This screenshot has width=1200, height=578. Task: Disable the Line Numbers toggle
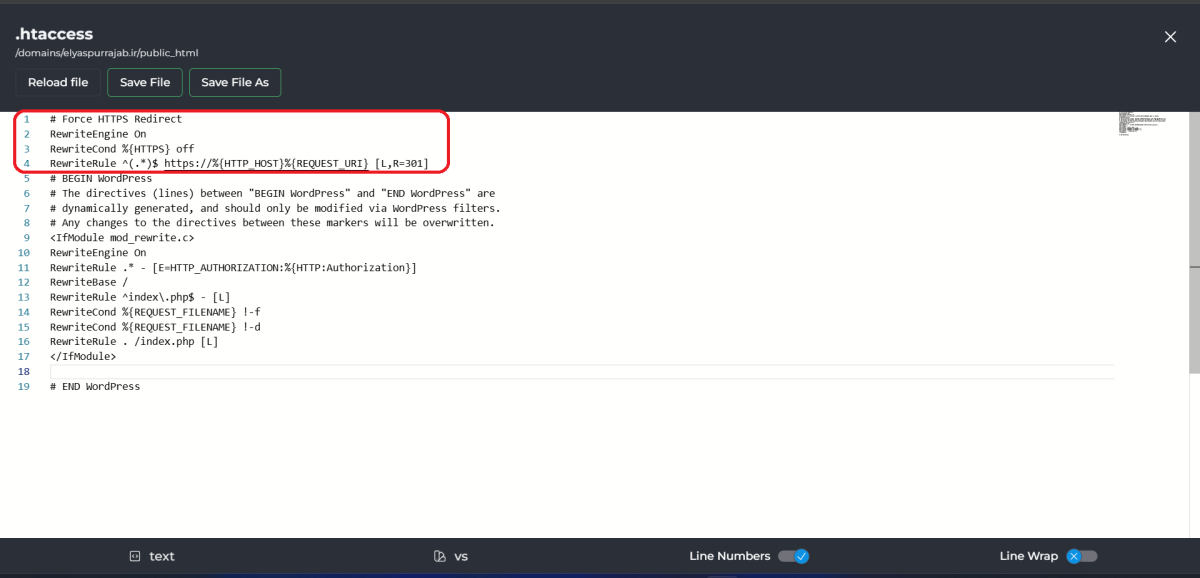pos(793,556)
